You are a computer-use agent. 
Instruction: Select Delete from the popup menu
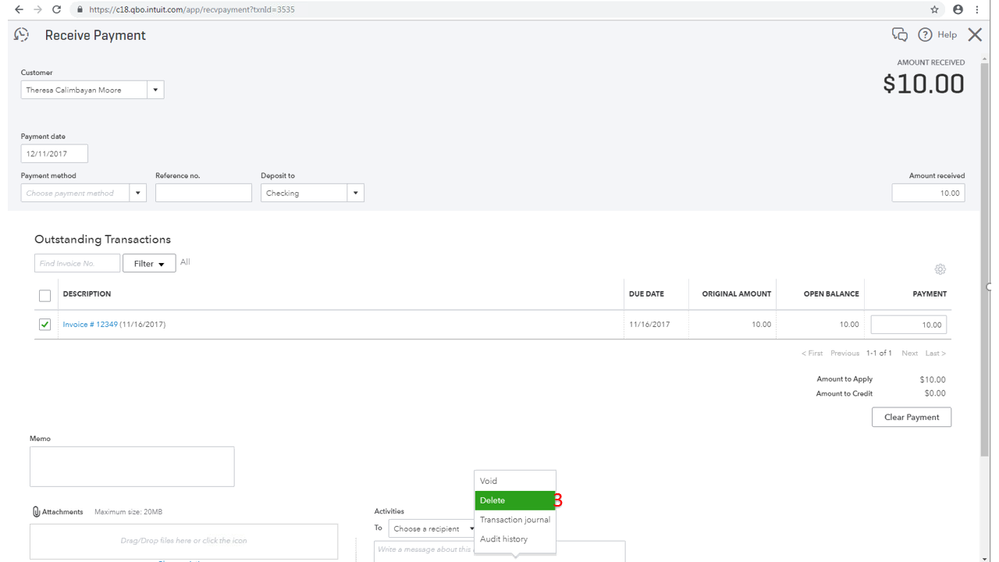[x=515, y=500]
